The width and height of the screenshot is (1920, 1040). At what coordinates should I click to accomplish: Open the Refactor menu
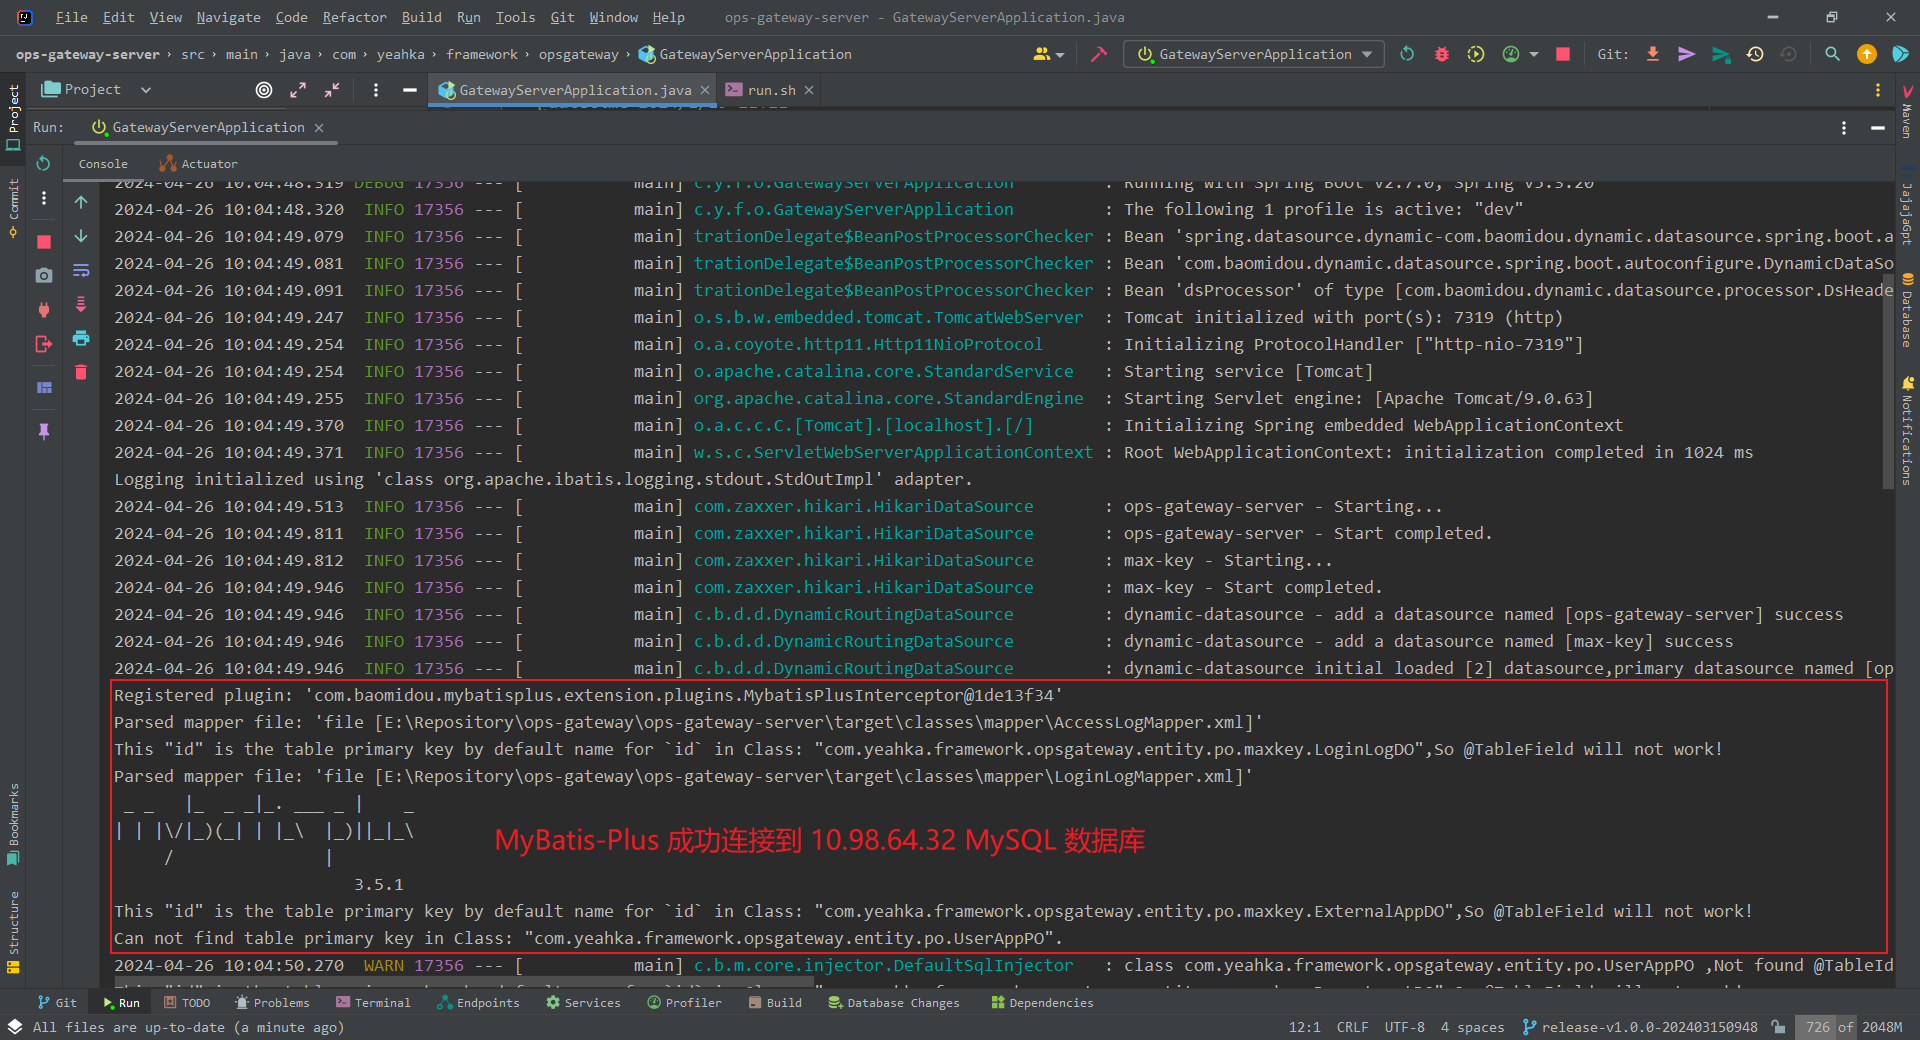(x=353, y=17)
